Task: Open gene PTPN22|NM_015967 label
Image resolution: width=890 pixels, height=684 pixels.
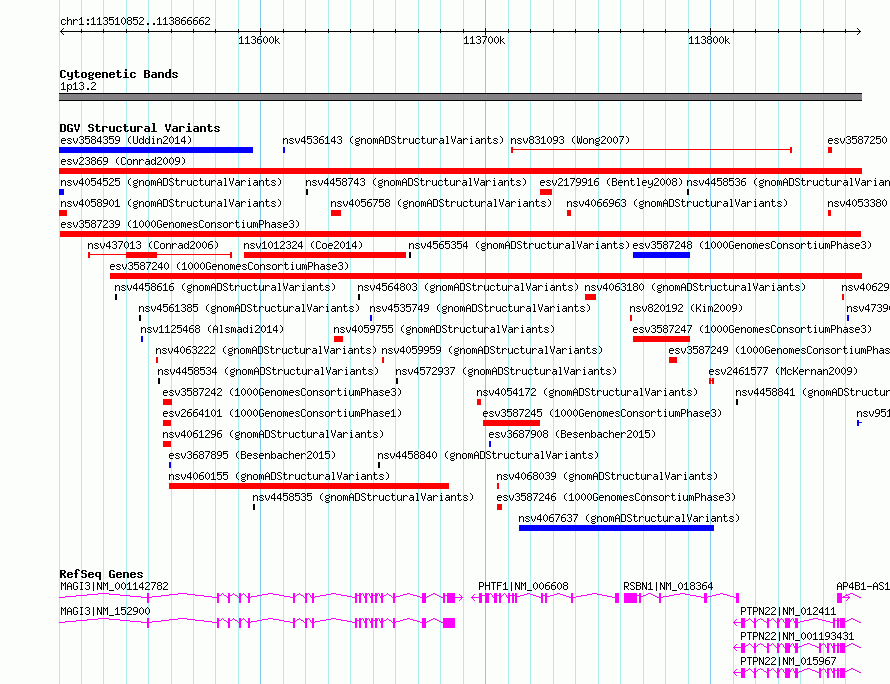Action: (788, 661)
